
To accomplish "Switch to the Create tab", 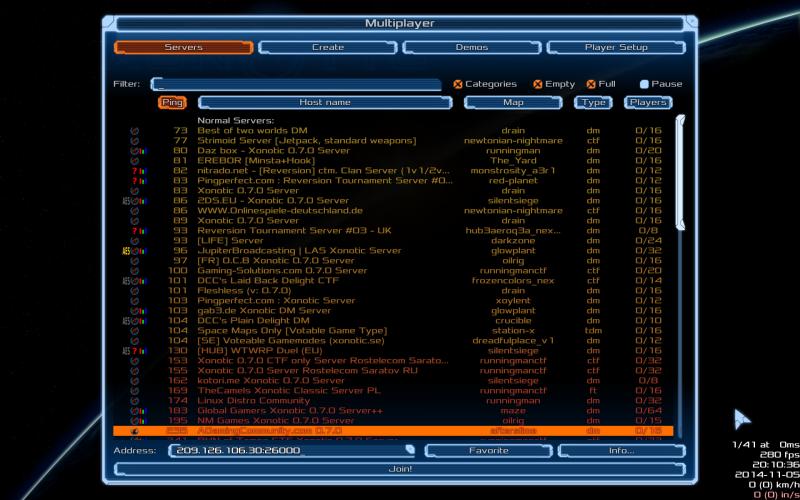I will 327,47.
